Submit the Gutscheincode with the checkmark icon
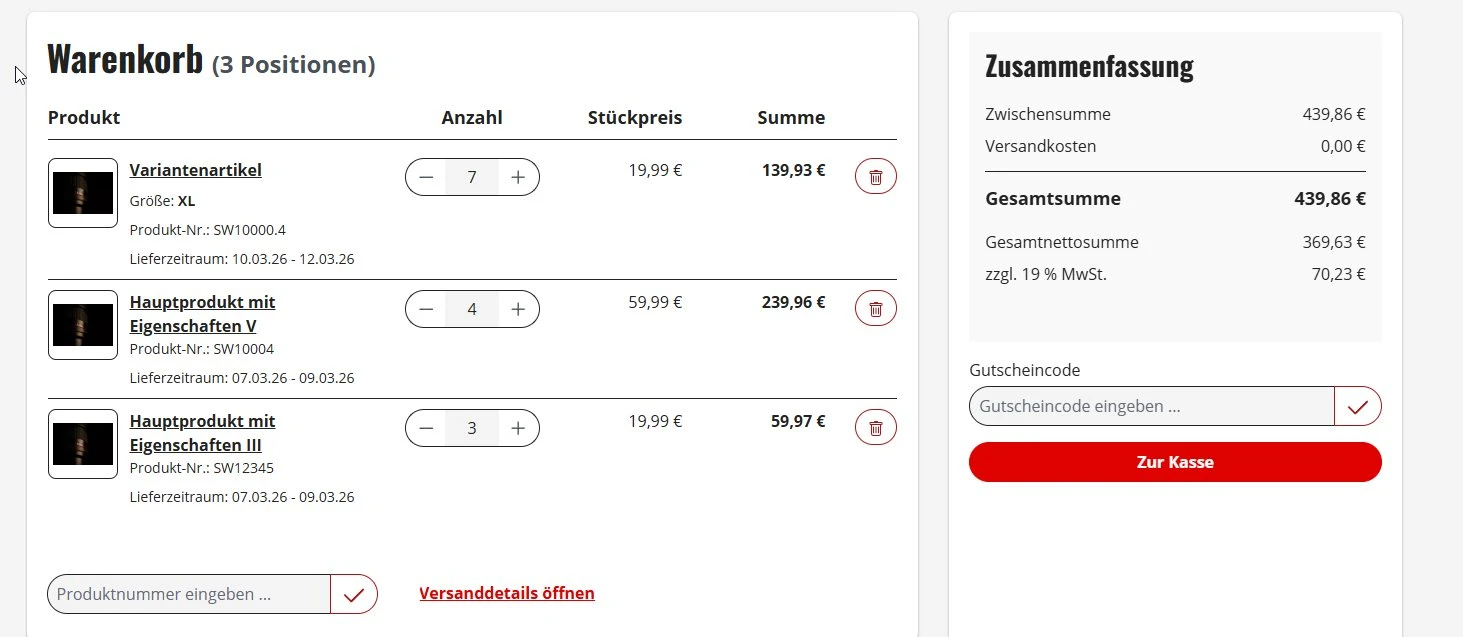 1359,406
